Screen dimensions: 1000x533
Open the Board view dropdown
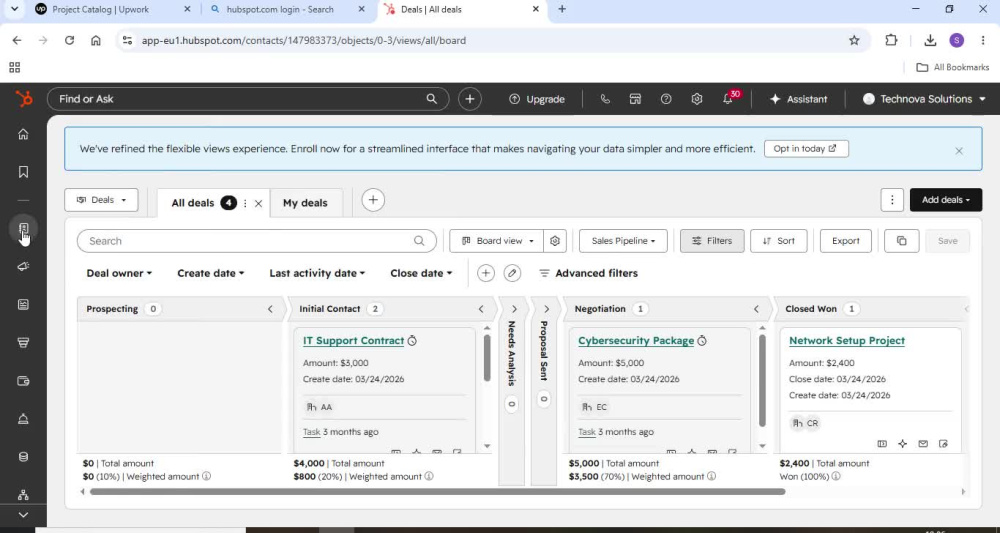[x=497, y=241]
